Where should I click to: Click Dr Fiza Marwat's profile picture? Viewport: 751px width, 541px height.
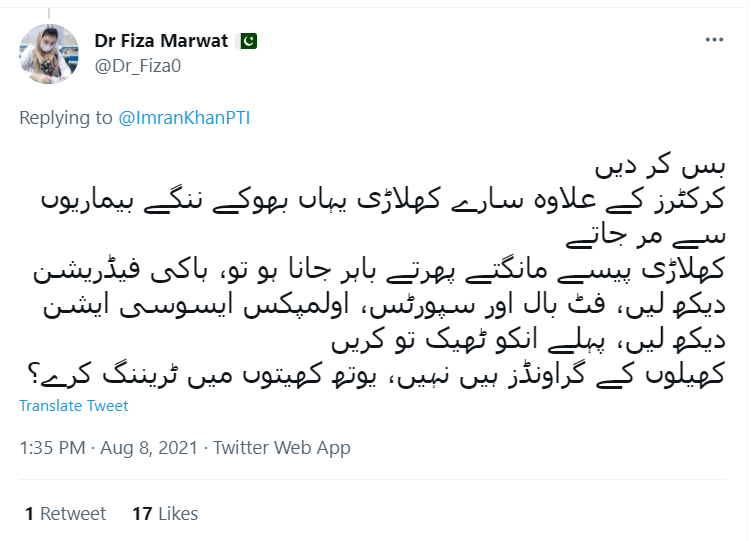tap(48, 54)
